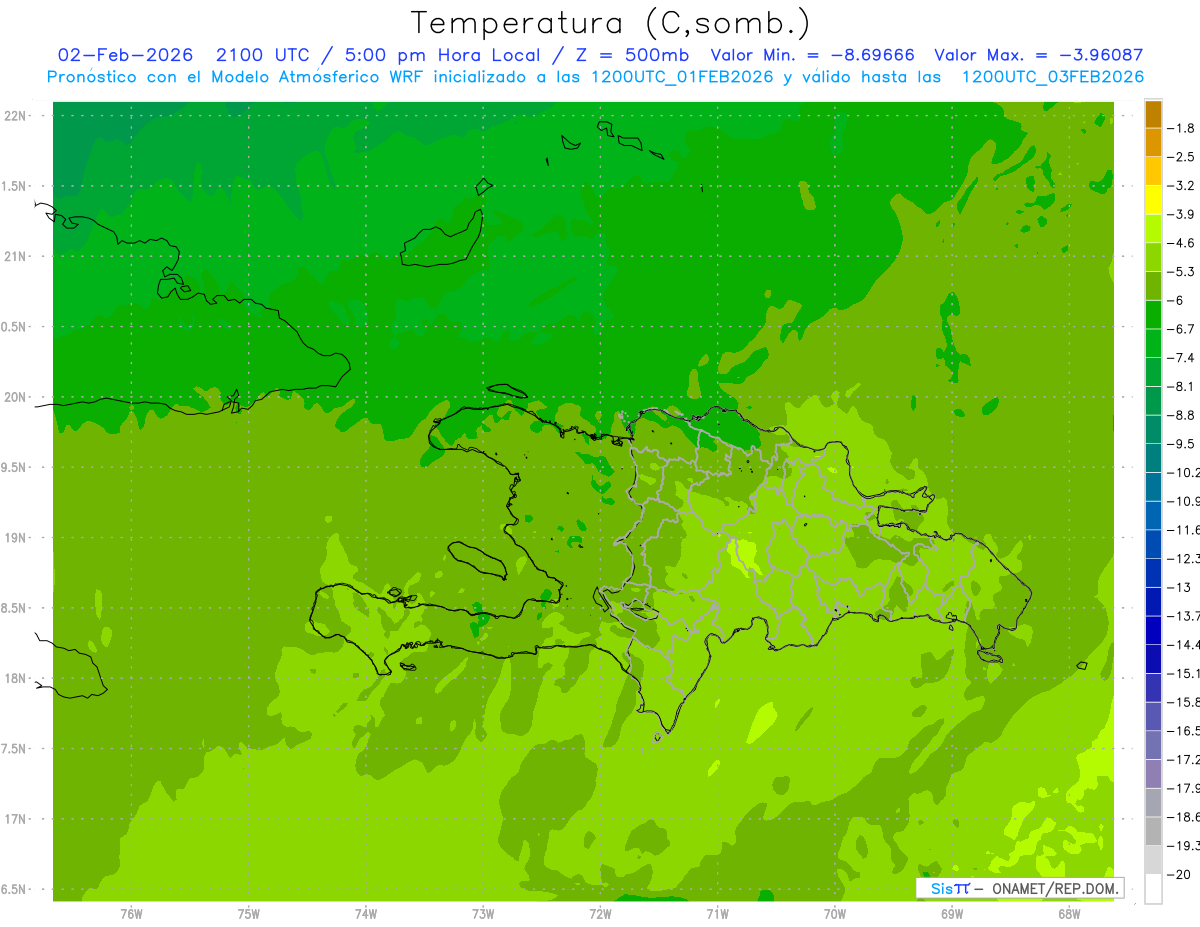Click the teal swatch between -9.5 and -10.2
1200x927 pixels.
coord(1152,458)
